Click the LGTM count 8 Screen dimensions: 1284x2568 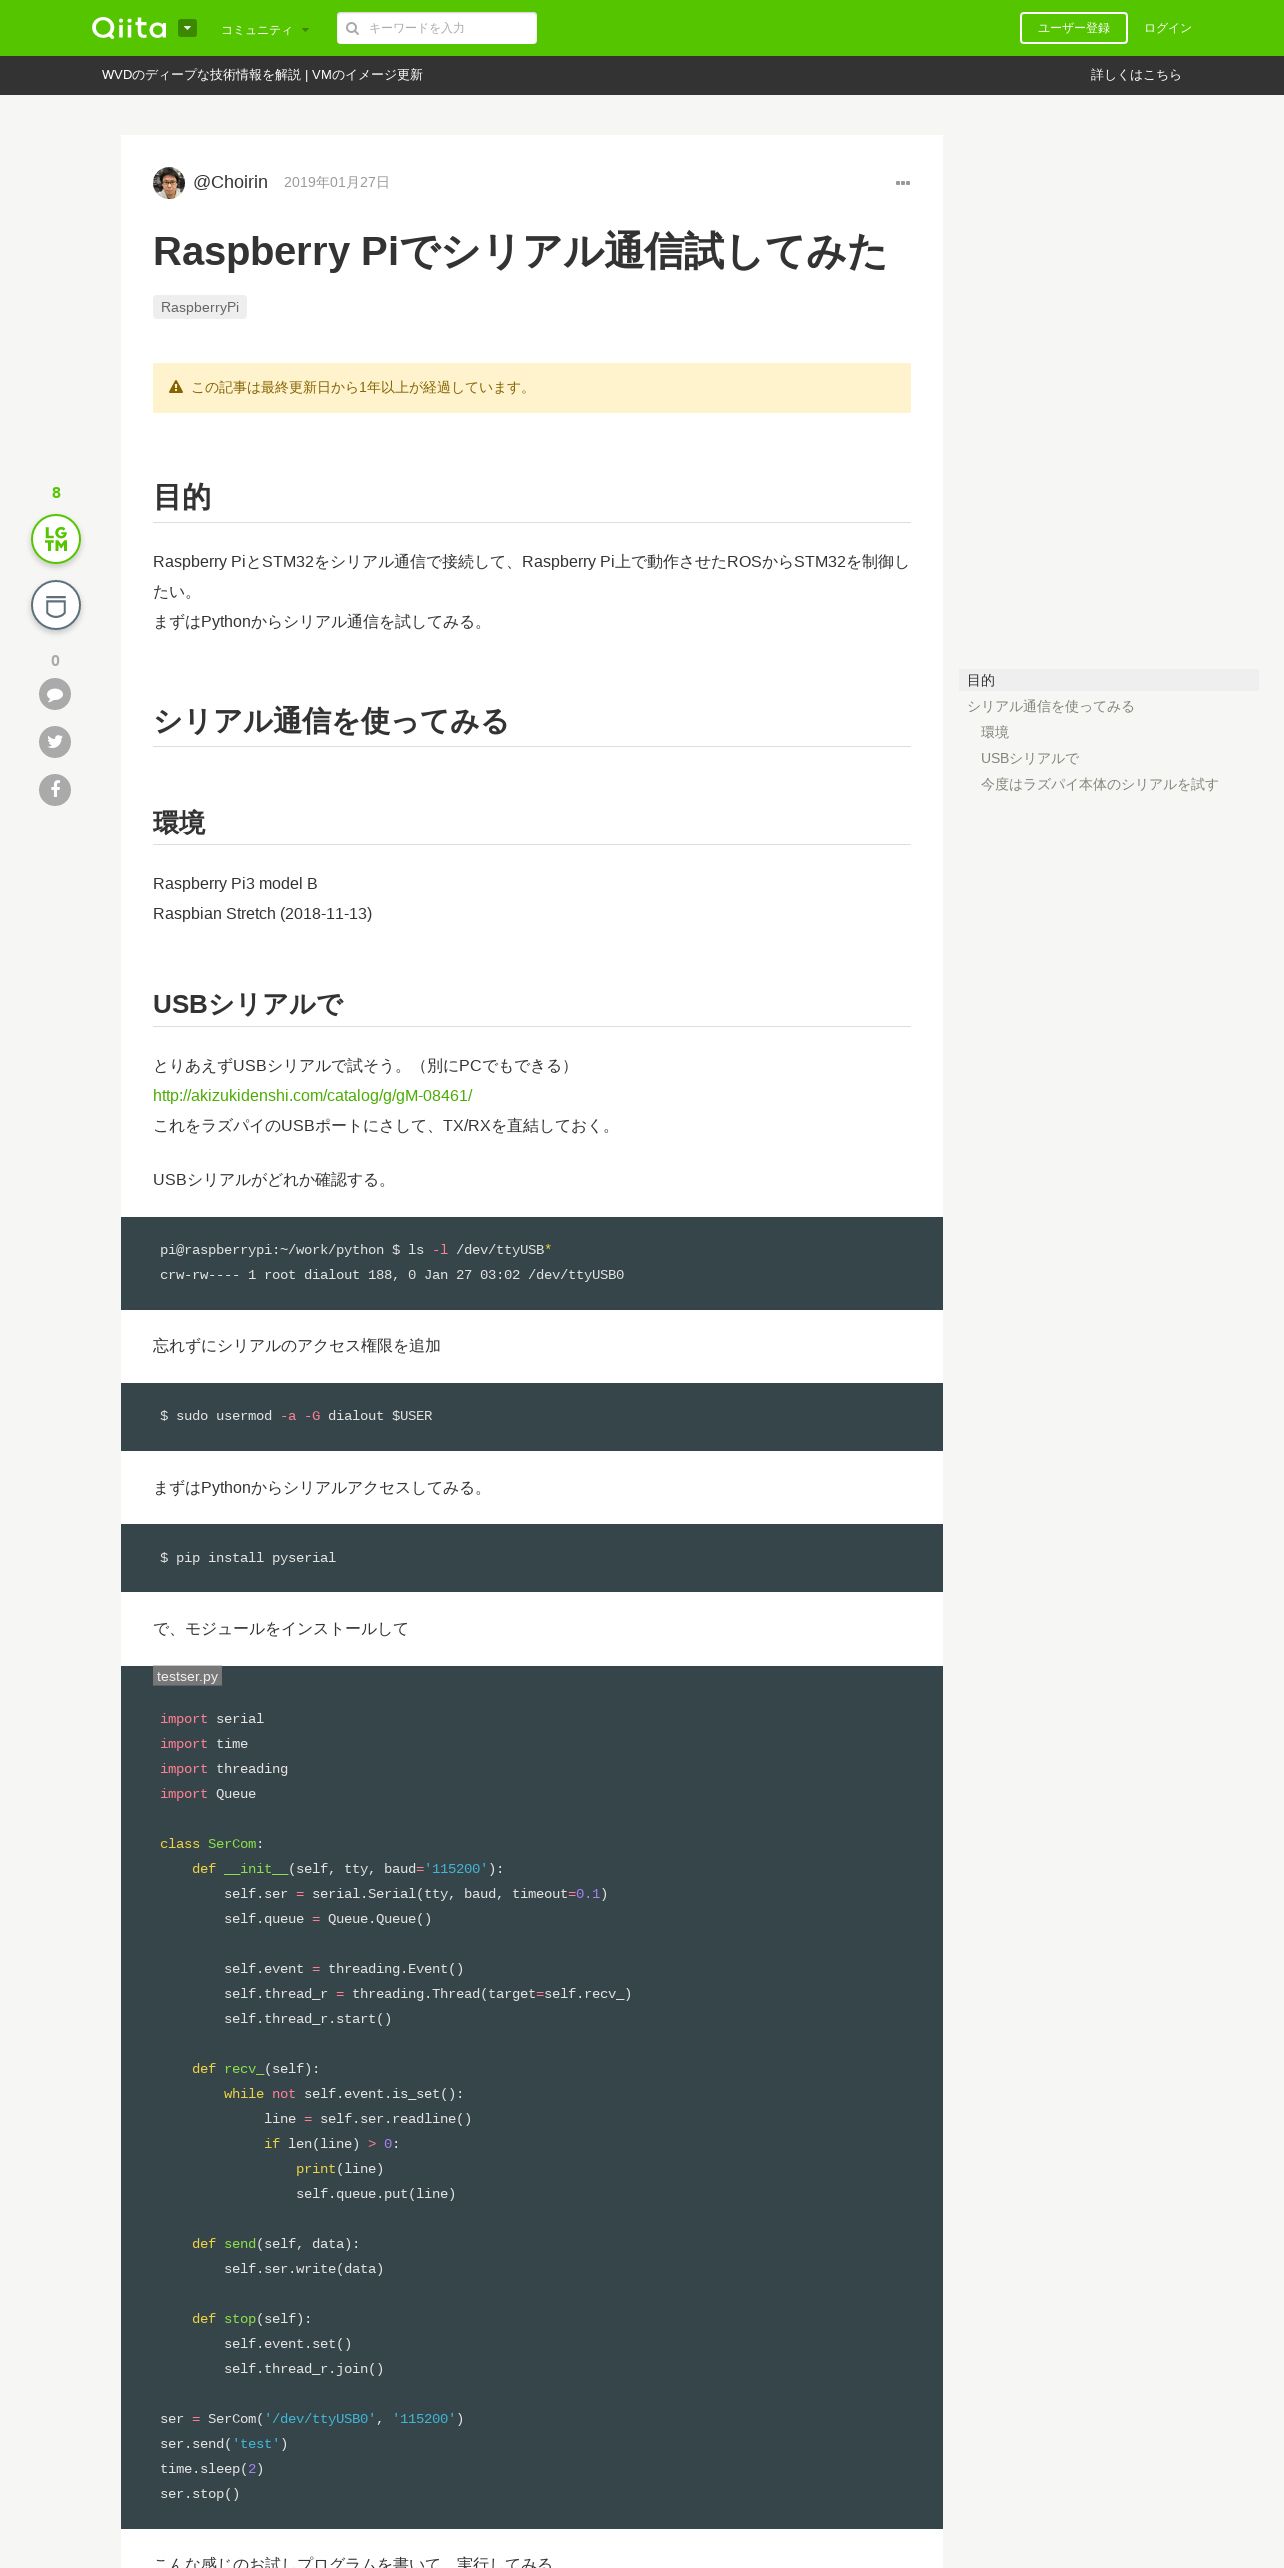click(56, 493)
